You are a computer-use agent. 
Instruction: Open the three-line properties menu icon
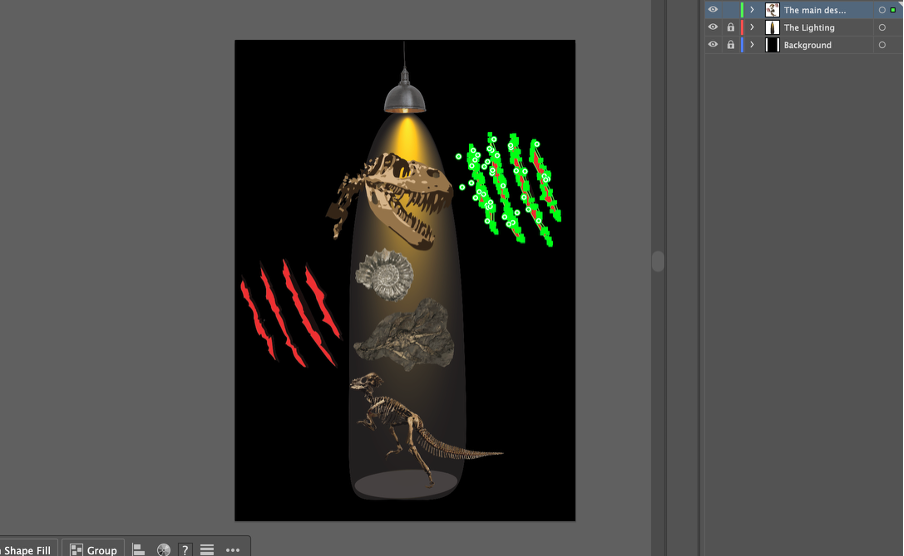pos(207,550)
